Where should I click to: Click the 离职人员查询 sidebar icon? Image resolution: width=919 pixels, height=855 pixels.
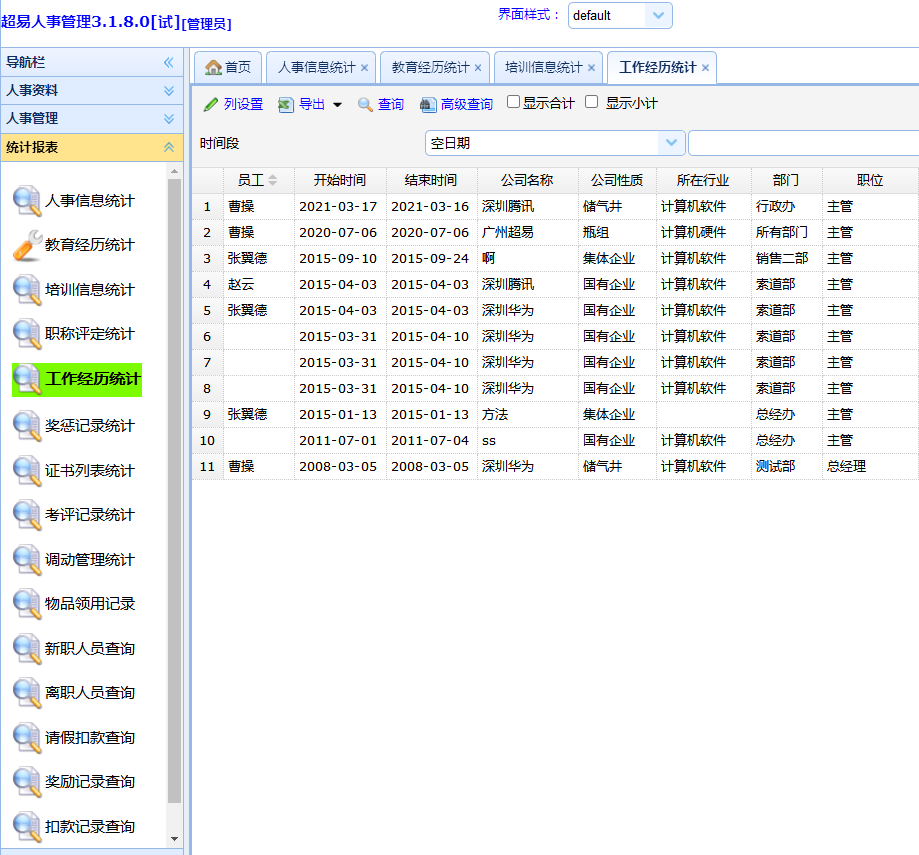click(x=27, y=693)
